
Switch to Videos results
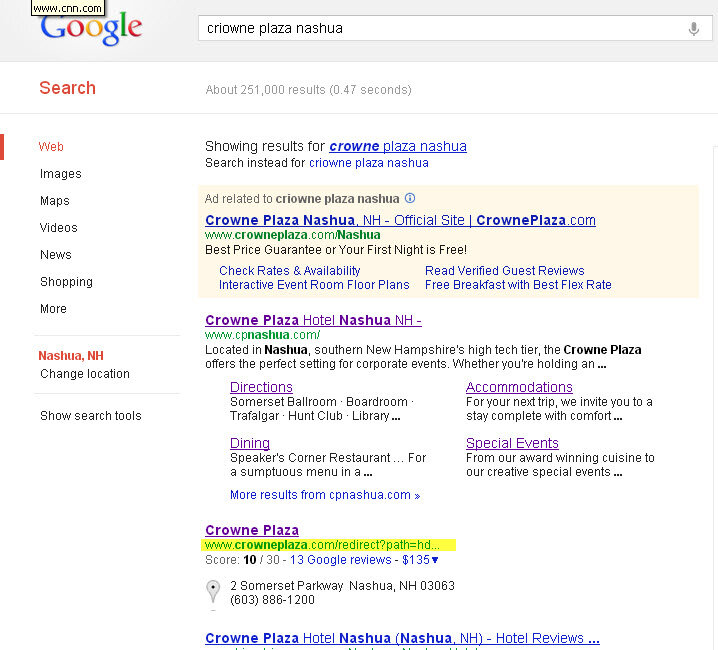59,228
